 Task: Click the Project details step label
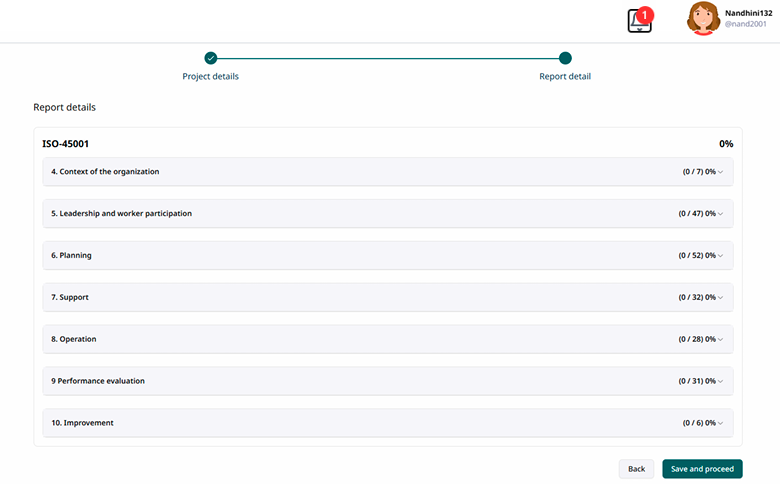210,76
